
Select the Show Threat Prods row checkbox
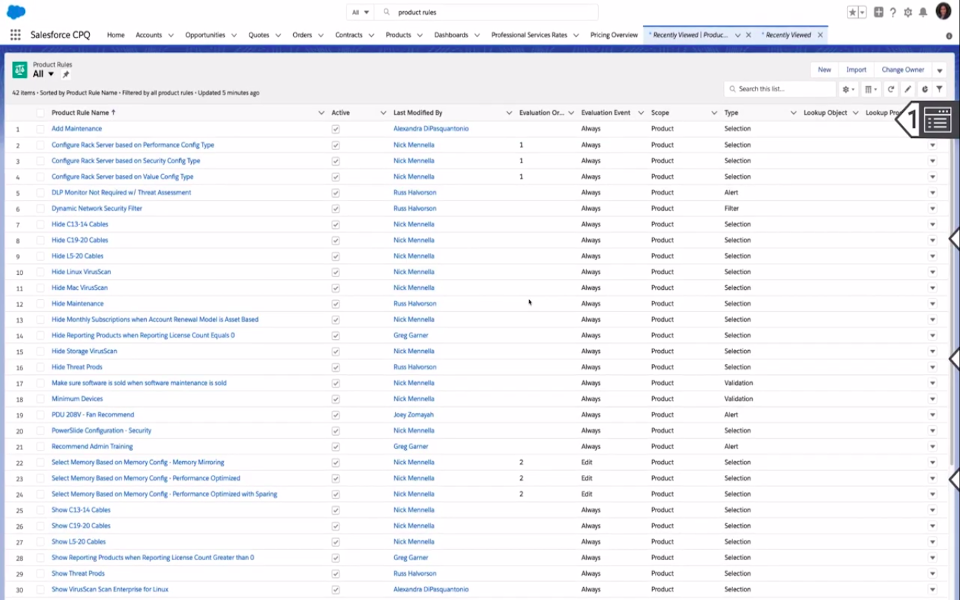pos(40,574)
